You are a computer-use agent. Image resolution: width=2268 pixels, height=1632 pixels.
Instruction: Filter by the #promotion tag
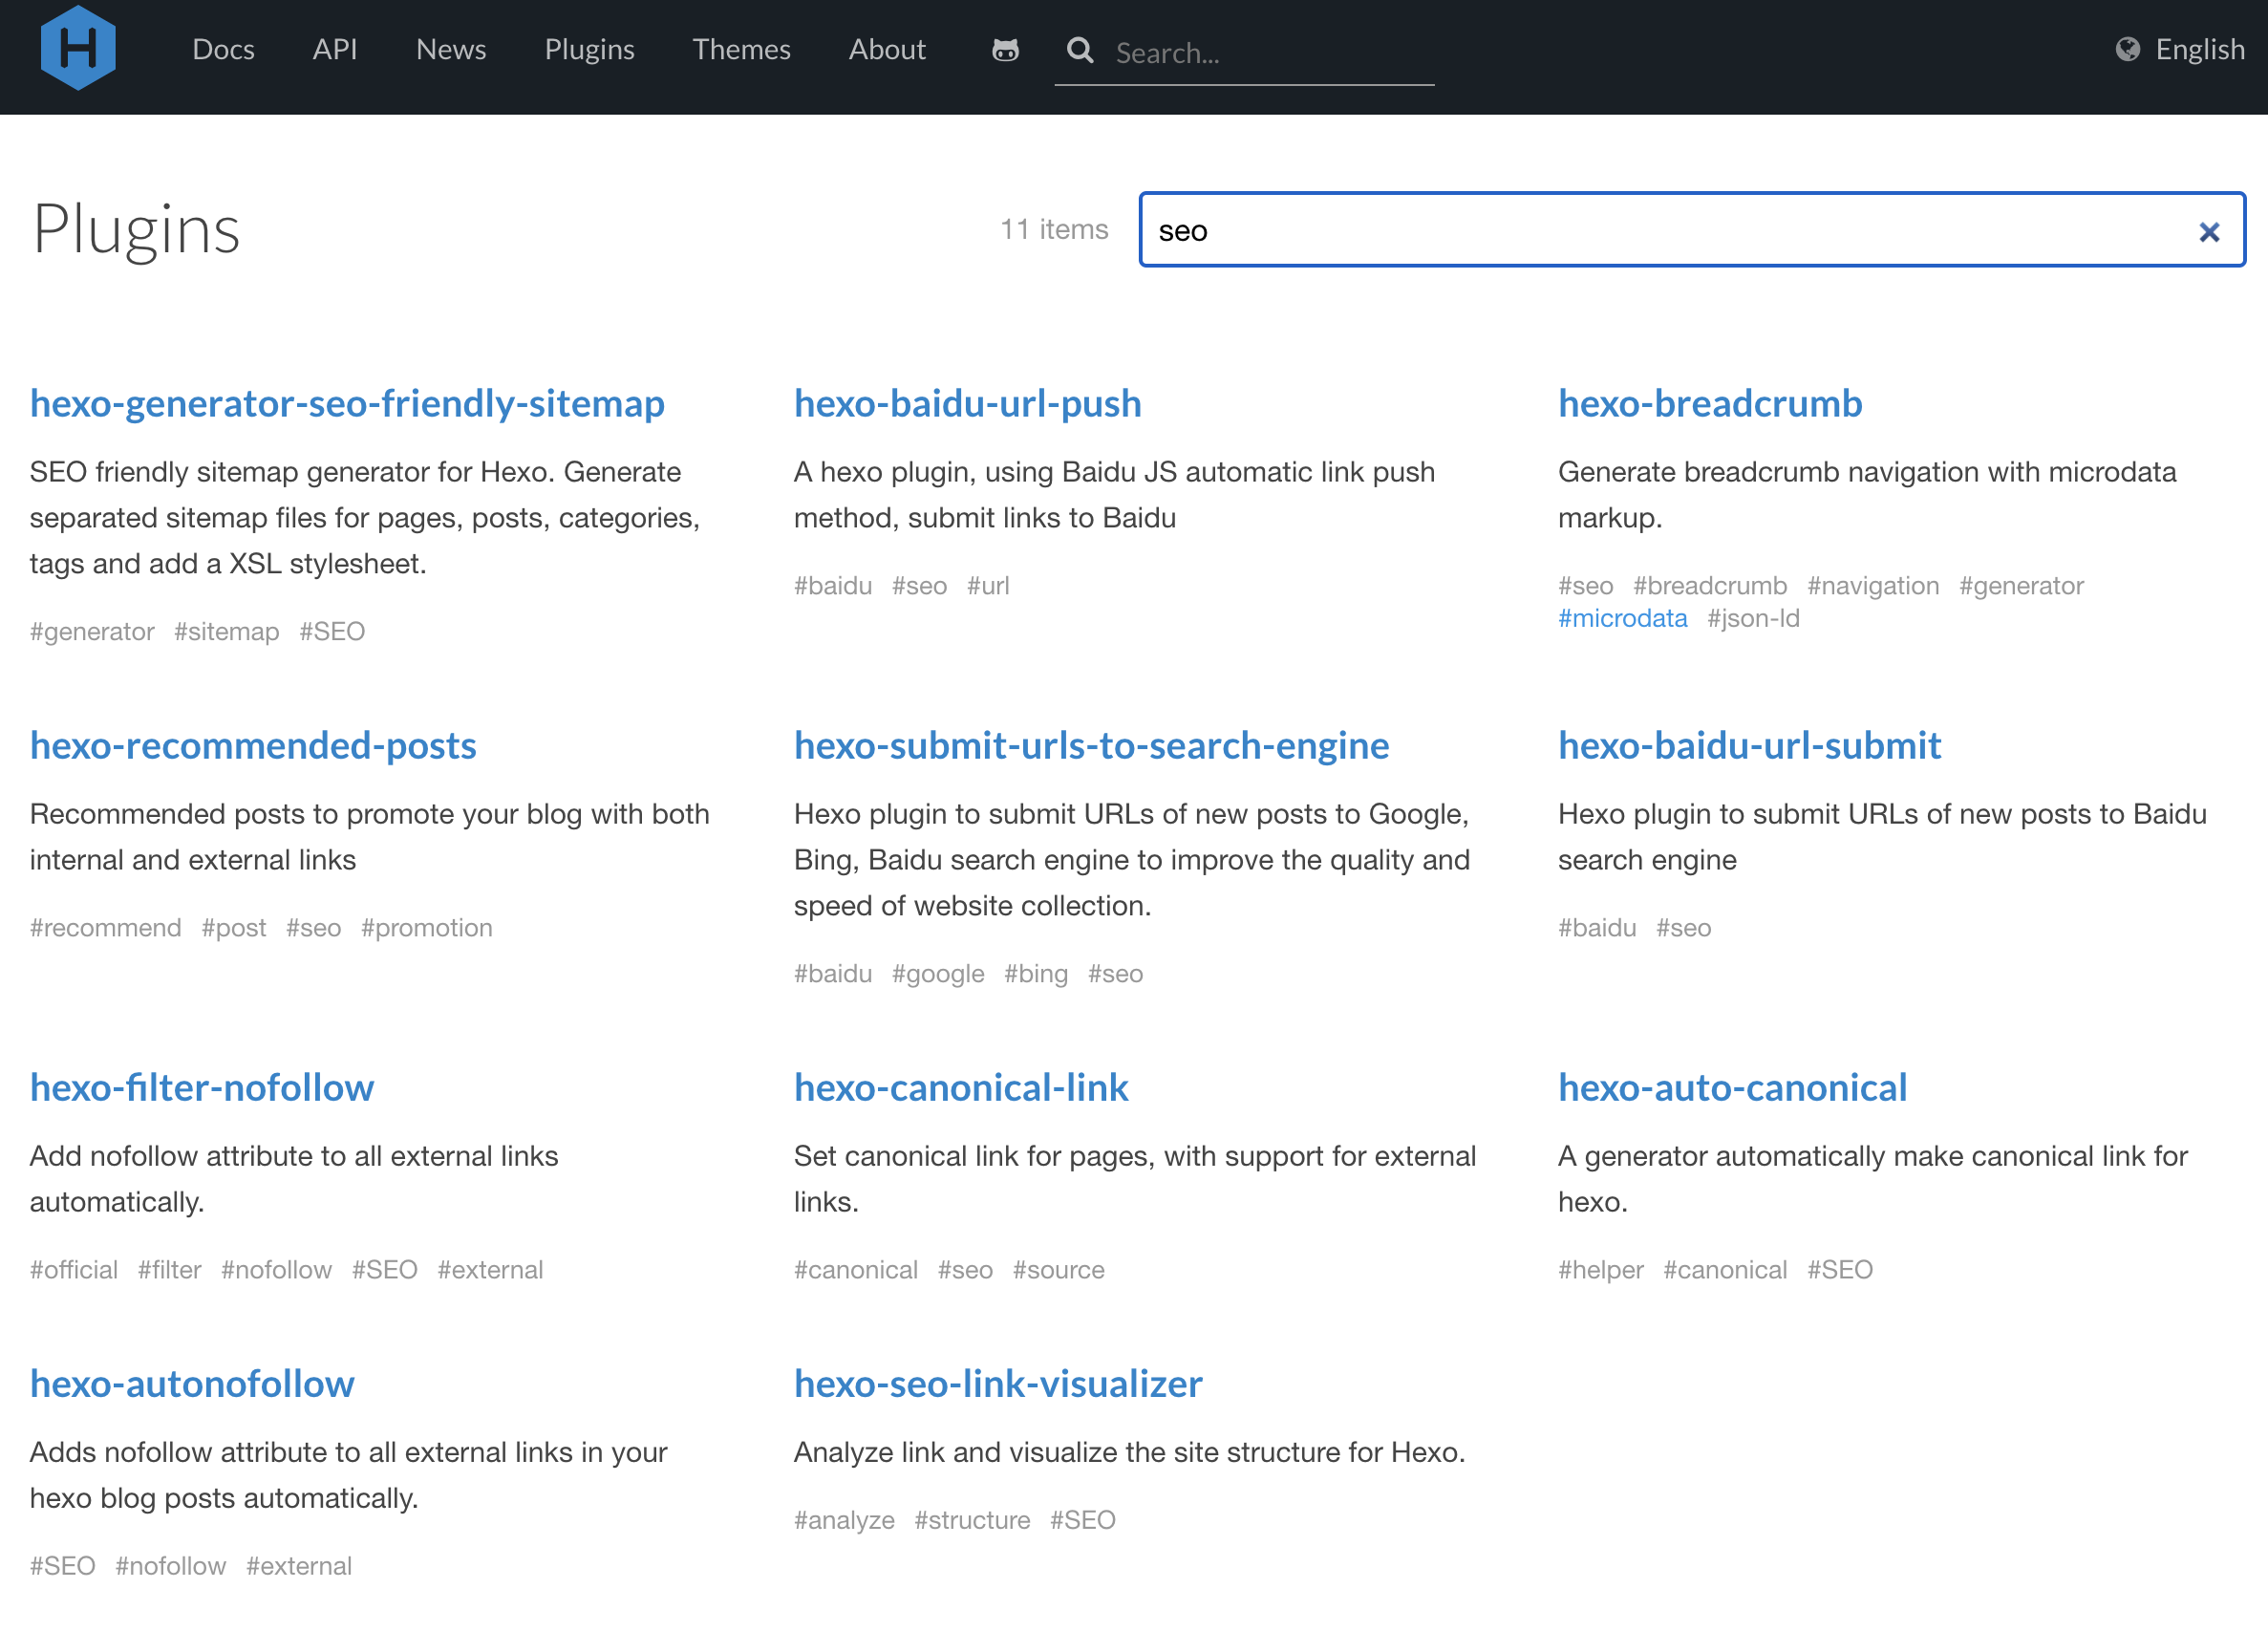(x=427, y=927)
